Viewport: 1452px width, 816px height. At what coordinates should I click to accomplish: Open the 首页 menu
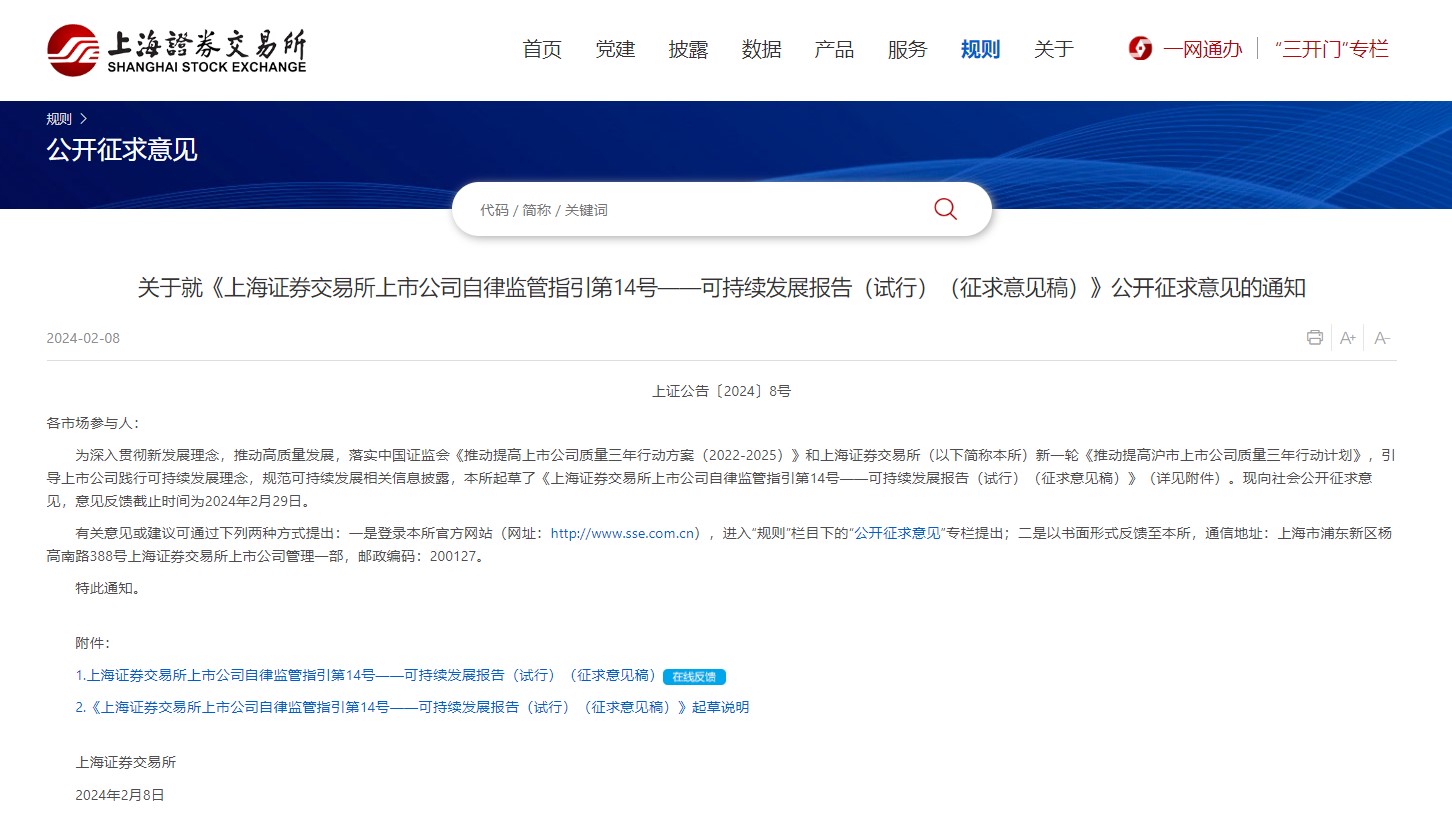[542, 49]
